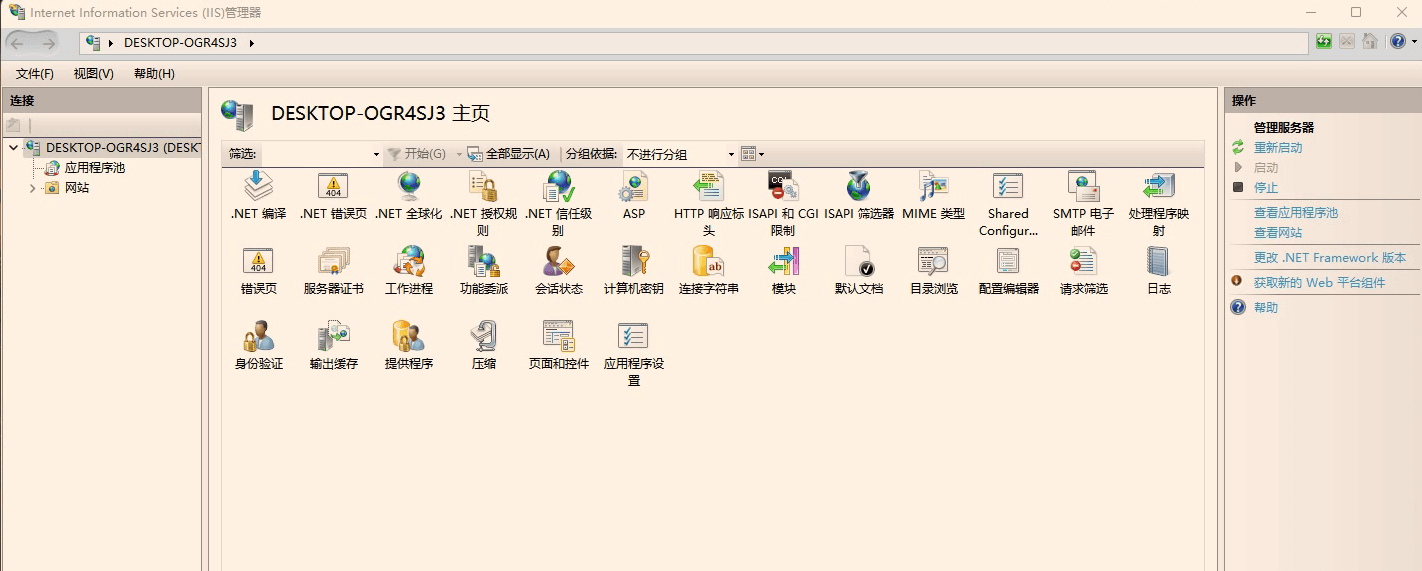Open the 处理程序映射 feature

1158,204
